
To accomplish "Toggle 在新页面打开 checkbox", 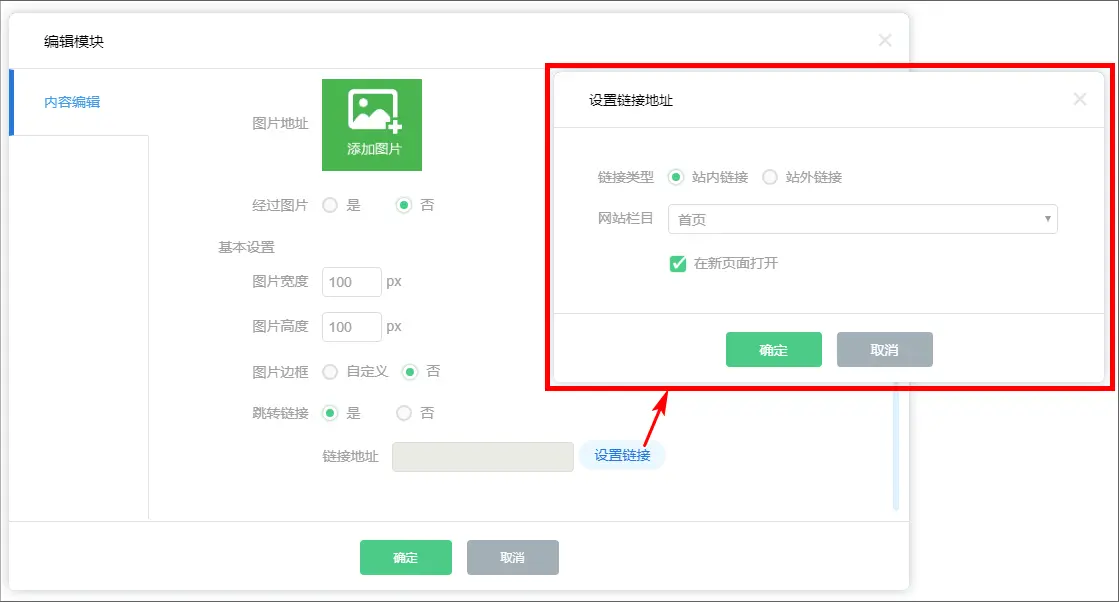I will pyautogui.click(x=678, y=264).
